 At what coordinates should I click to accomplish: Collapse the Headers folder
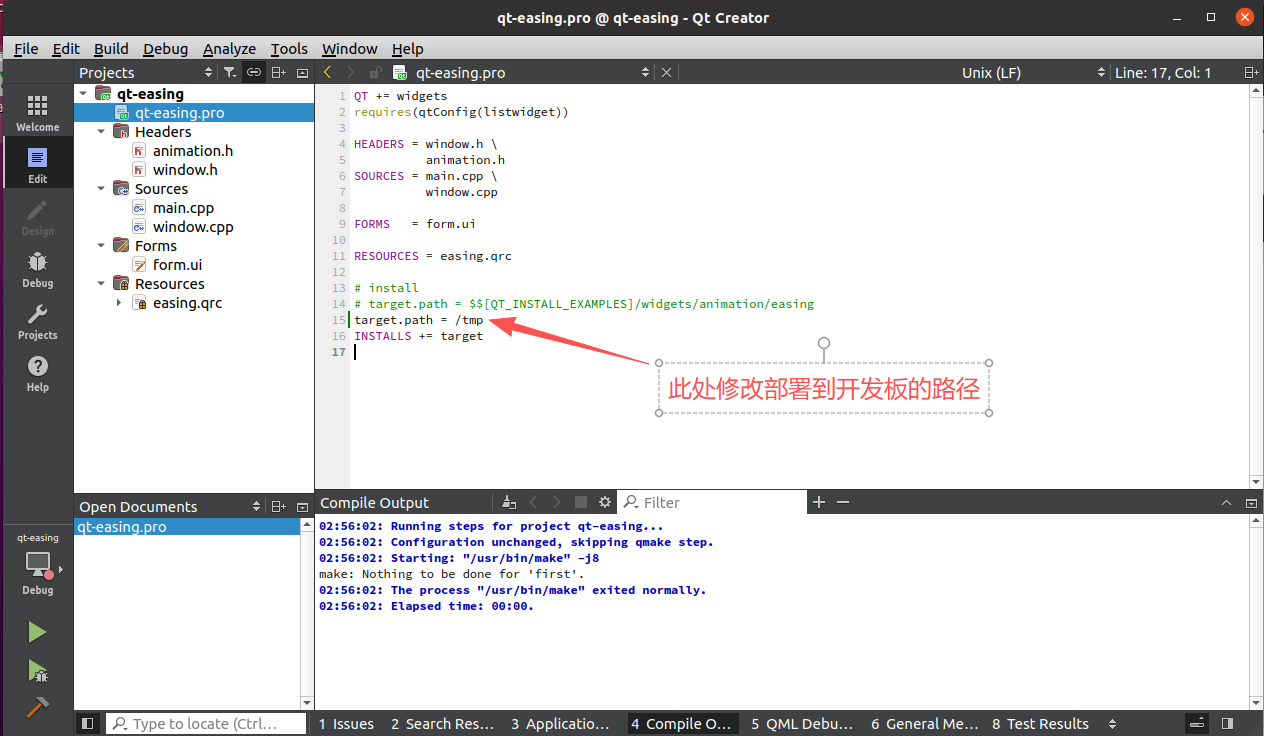pos(101,132)
